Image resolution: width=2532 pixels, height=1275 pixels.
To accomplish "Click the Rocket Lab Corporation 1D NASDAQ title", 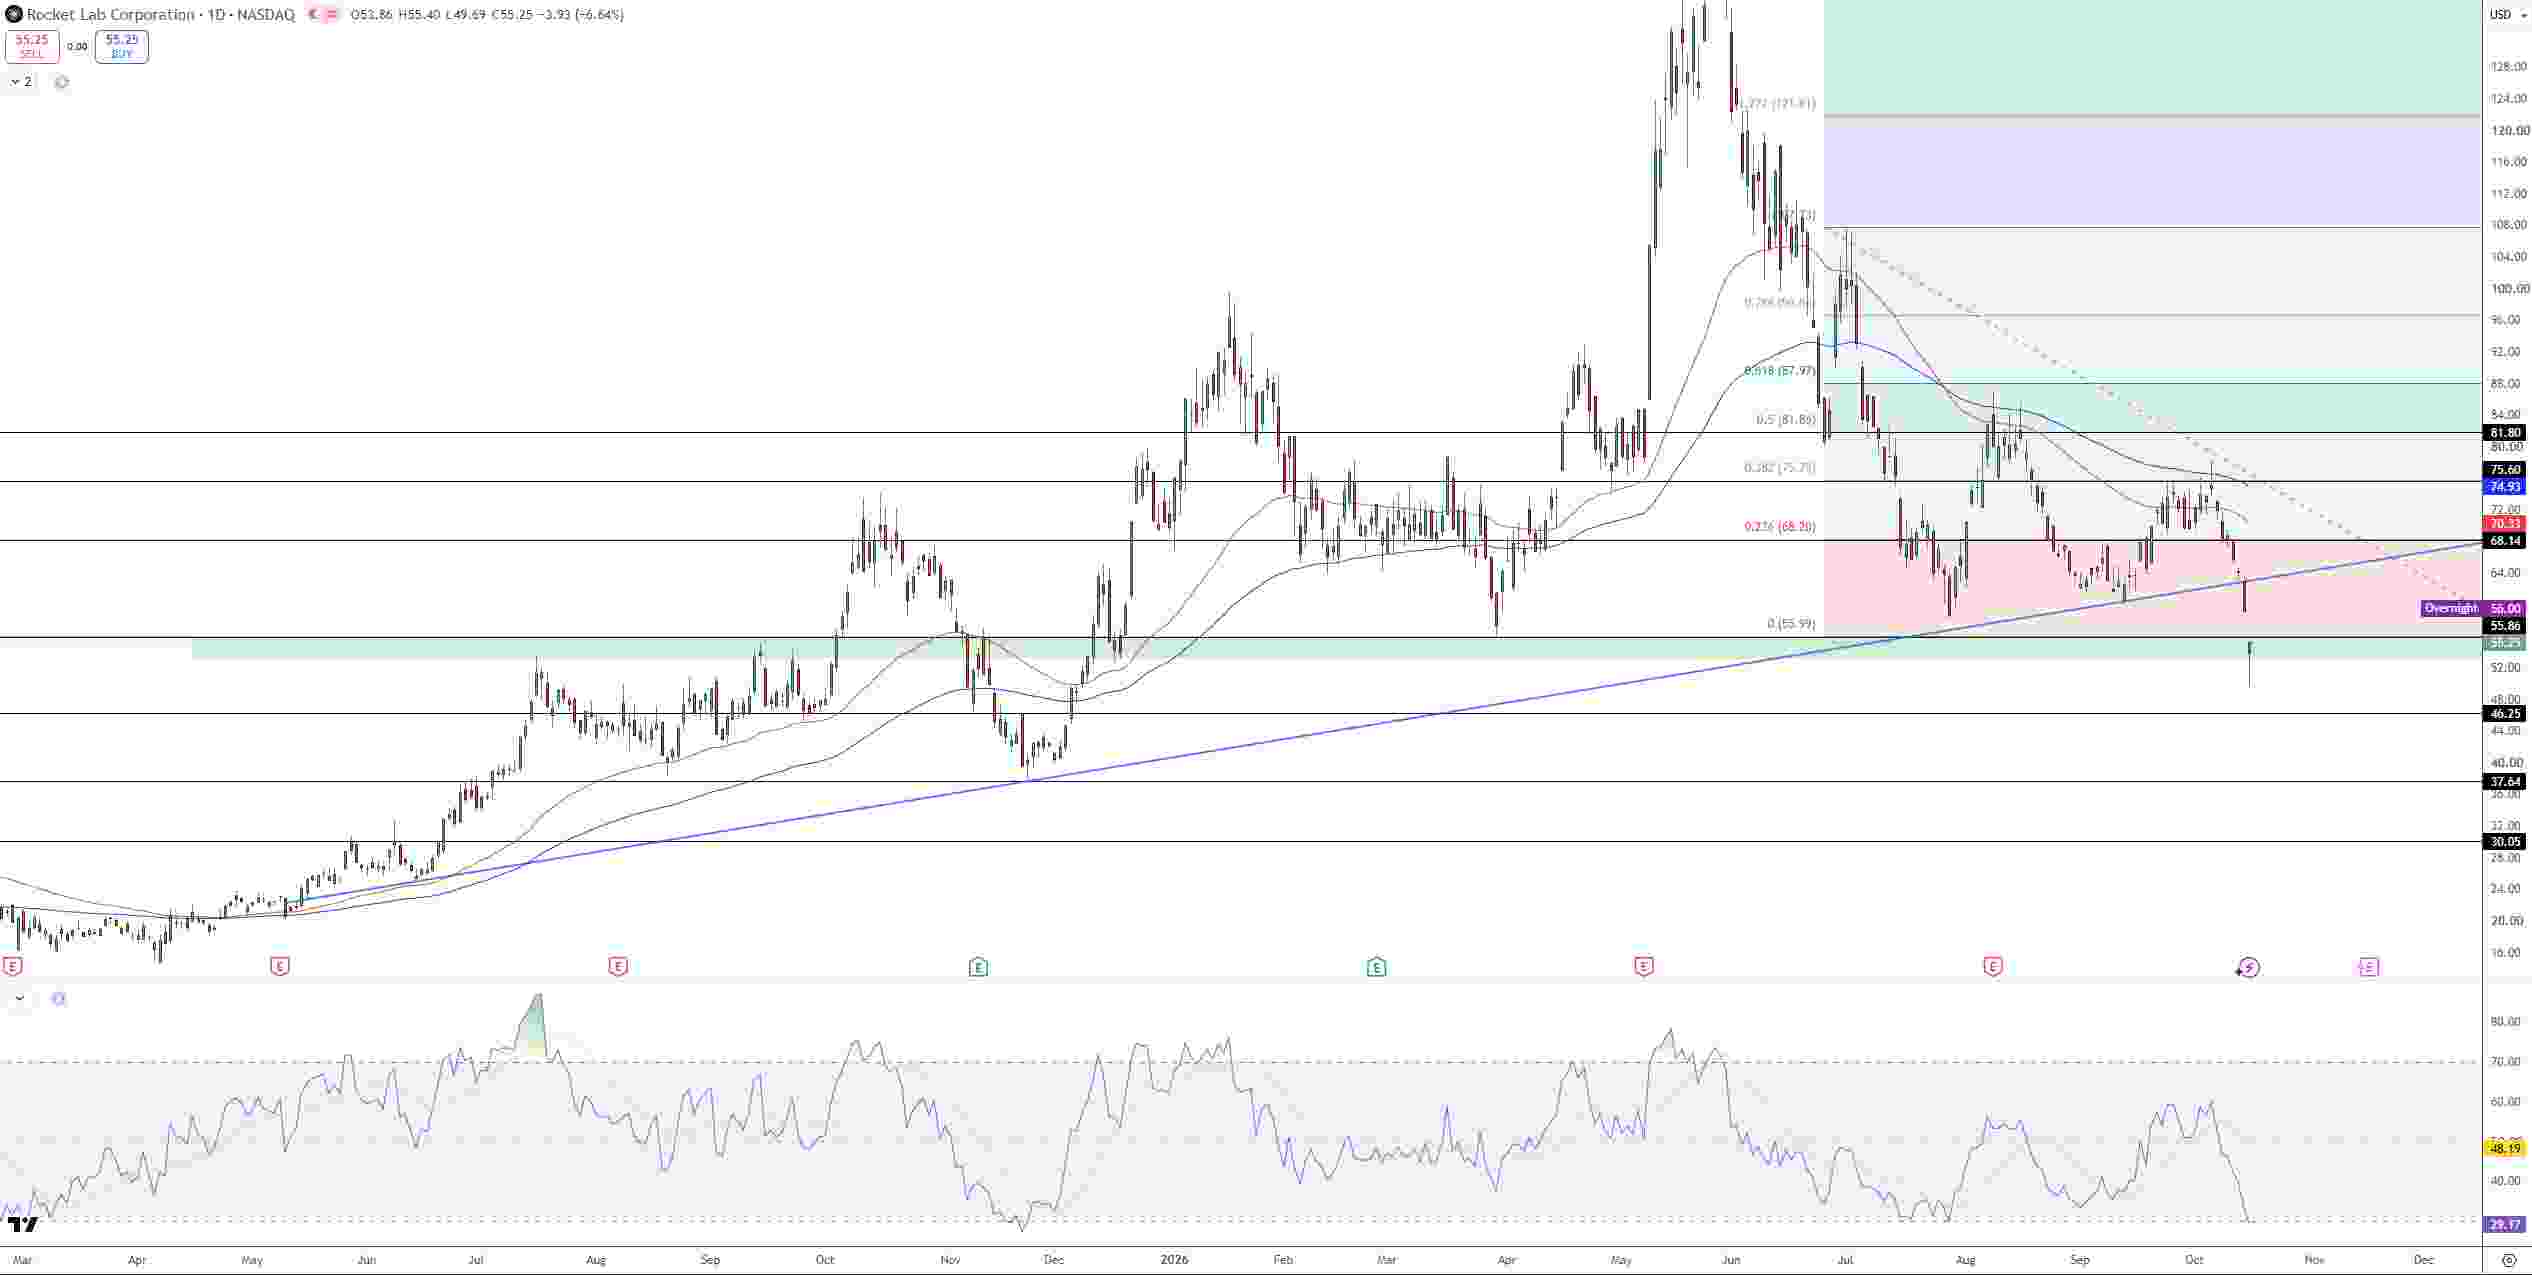I will click(x=160, y=14).
